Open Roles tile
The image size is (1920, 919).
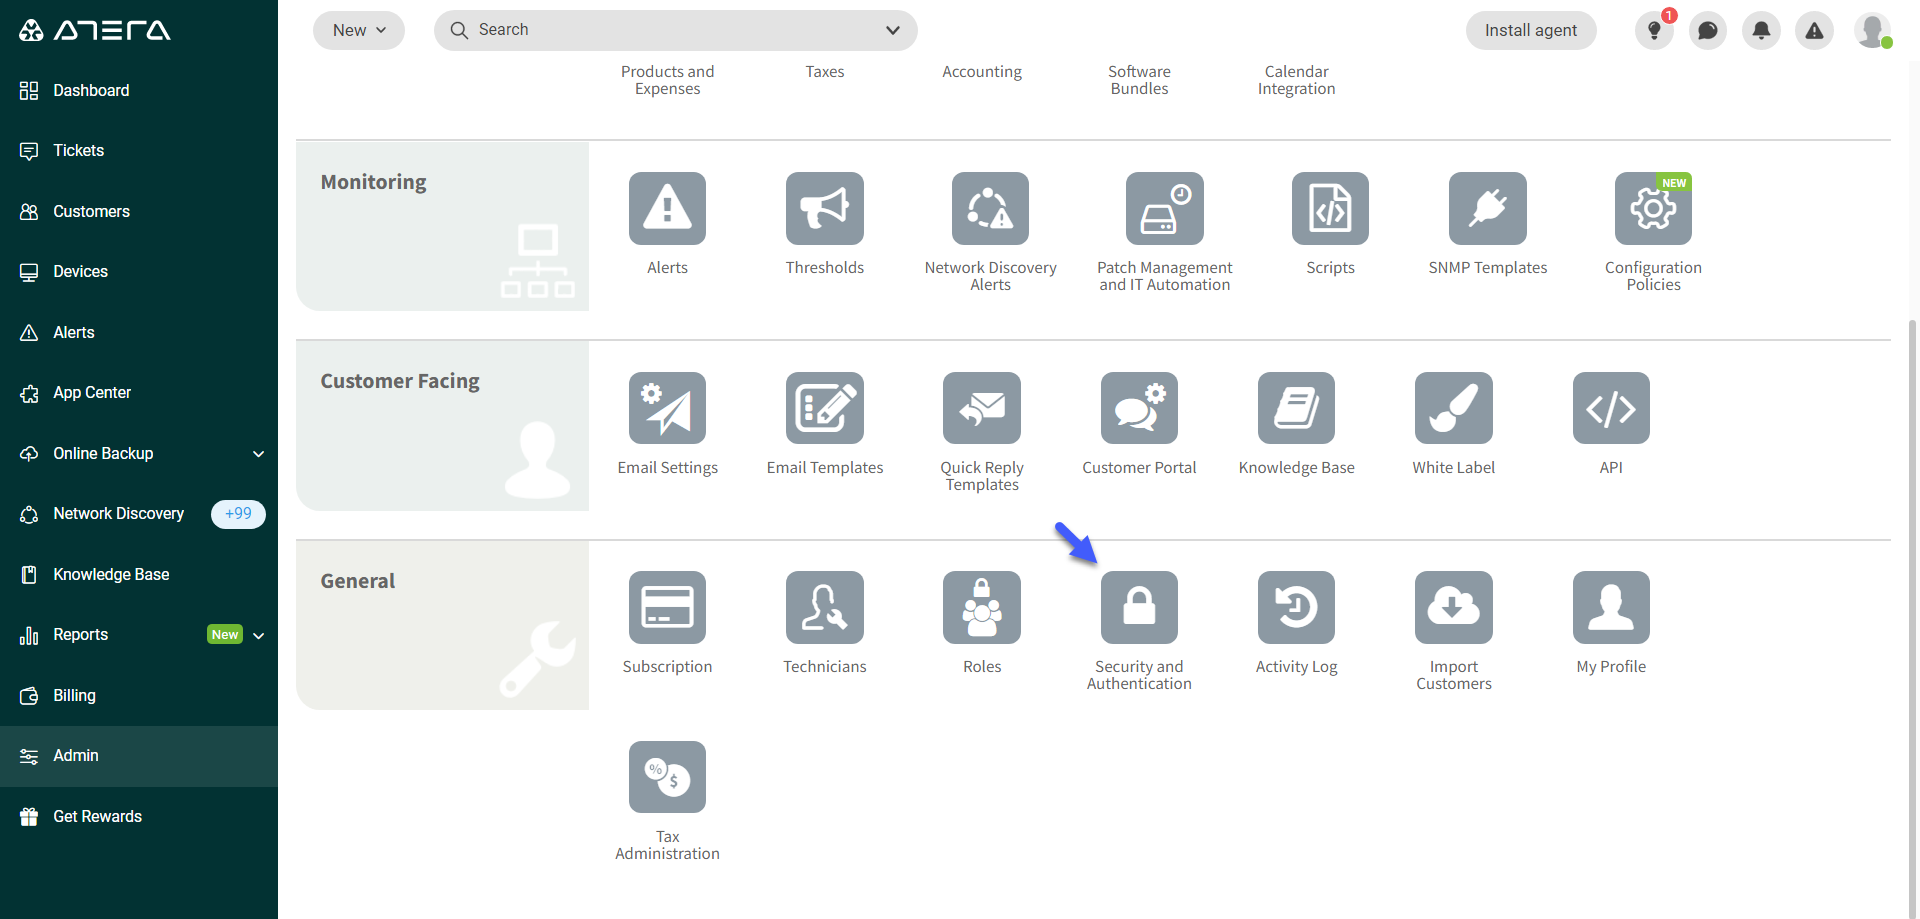[981, 607]
